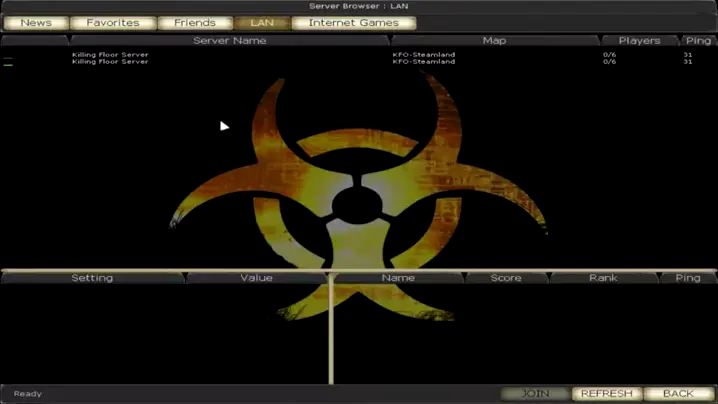Image resolution: width=718 pixels, height=404 pixels.
Task: Sort players by Rank column
Action: [603, 278]
